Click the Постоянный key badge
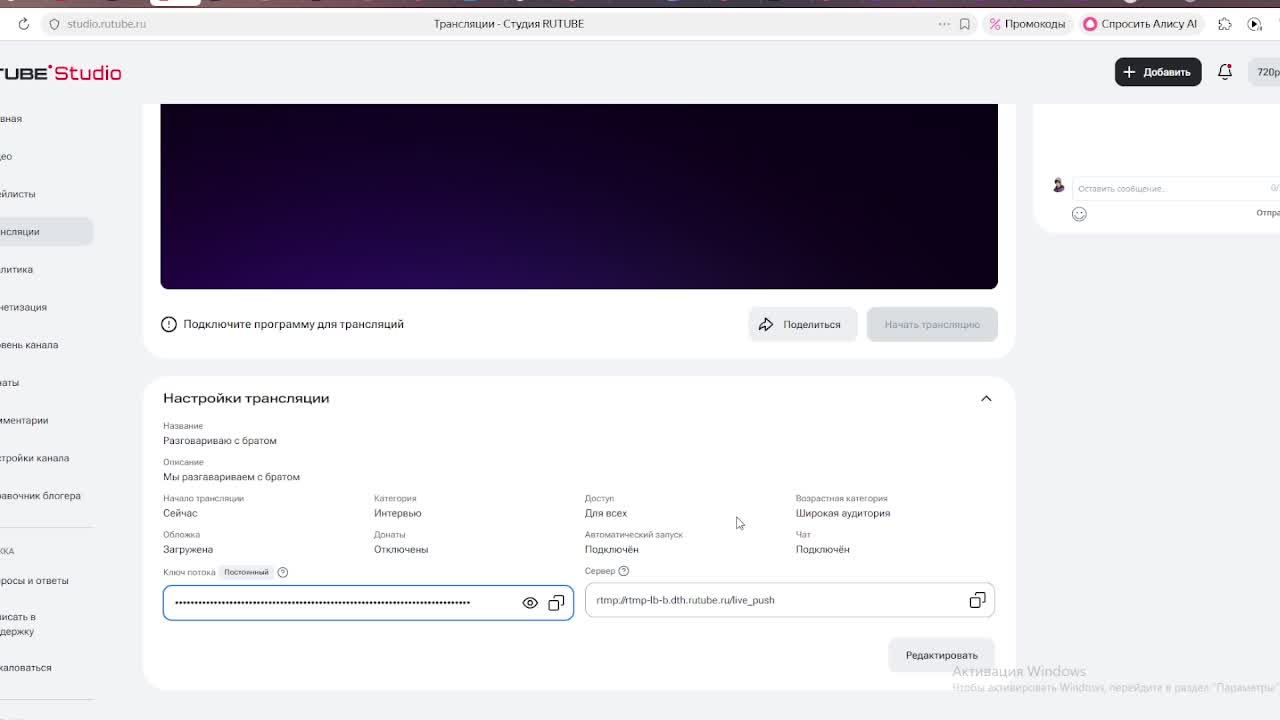Screen dimensions: 1280x720 [x=246, y=572]
